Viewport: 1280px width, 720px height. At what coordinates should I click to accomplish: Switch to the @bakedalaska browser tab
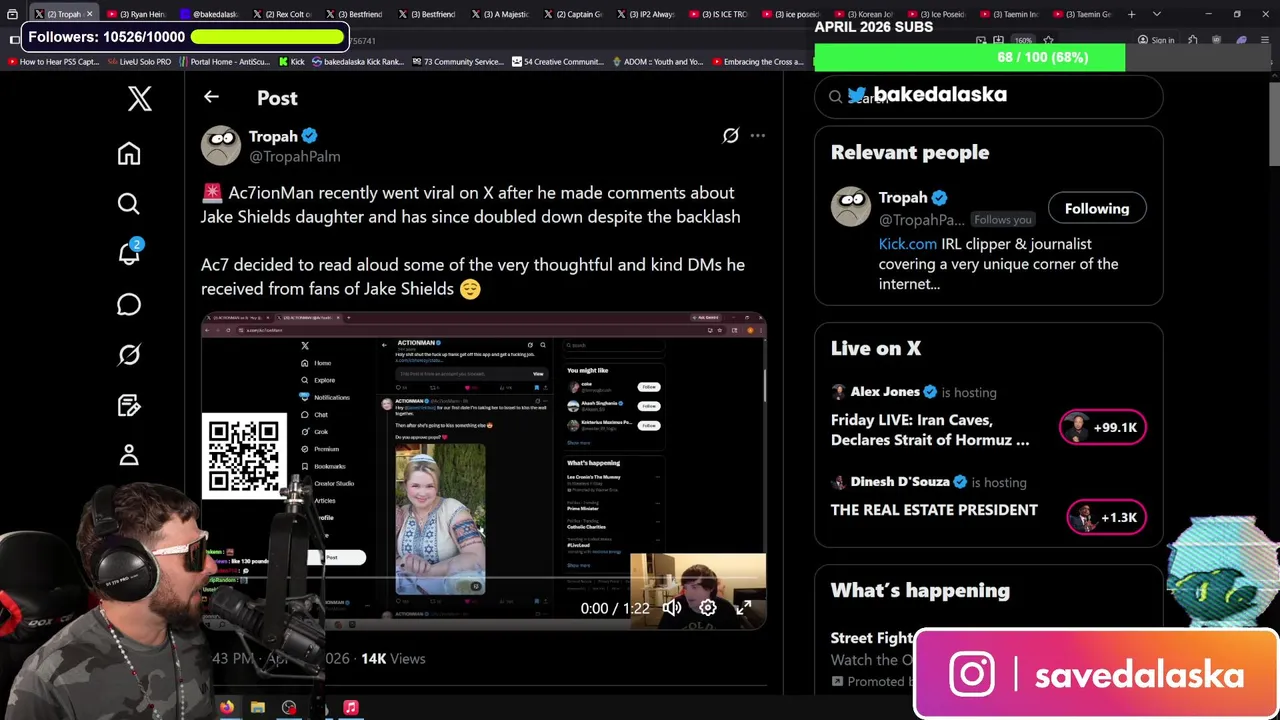[210, 14]
